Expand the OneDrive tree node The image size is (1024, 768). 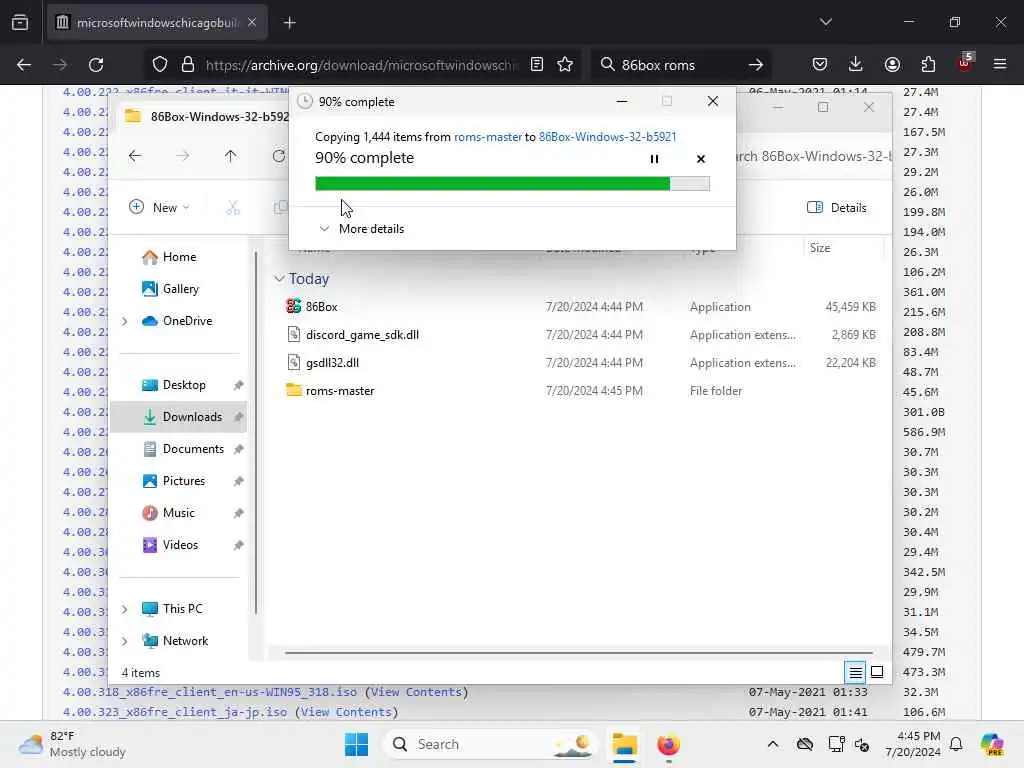point(125,321)
